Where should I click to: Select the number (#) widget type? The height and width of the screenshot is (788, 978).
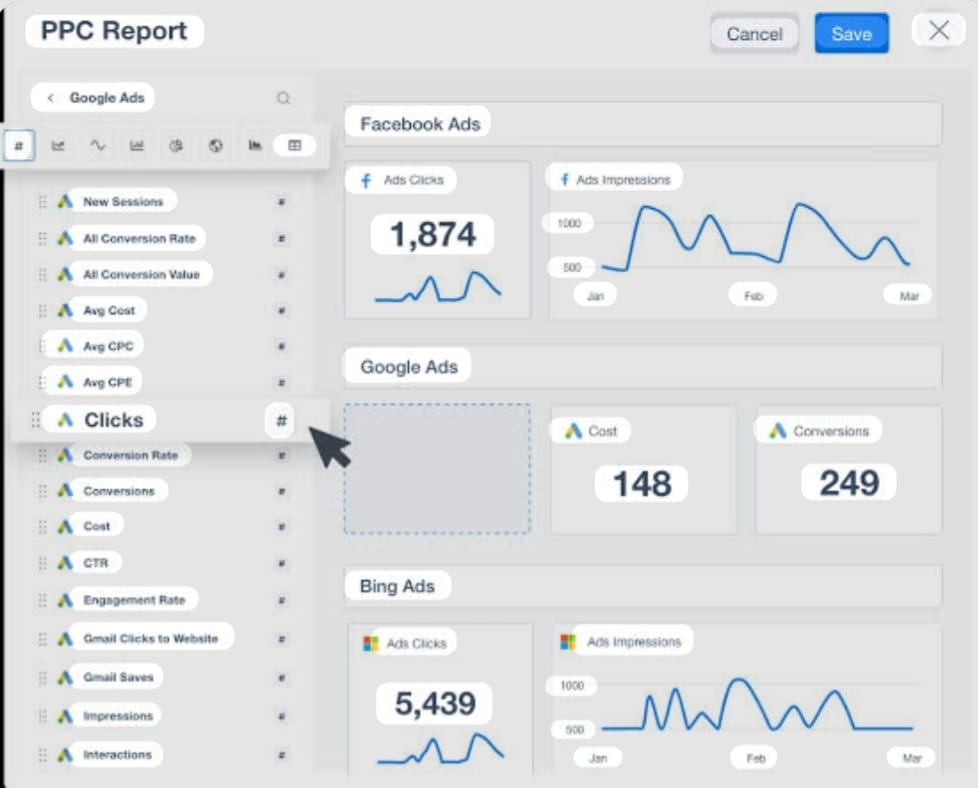19,145
